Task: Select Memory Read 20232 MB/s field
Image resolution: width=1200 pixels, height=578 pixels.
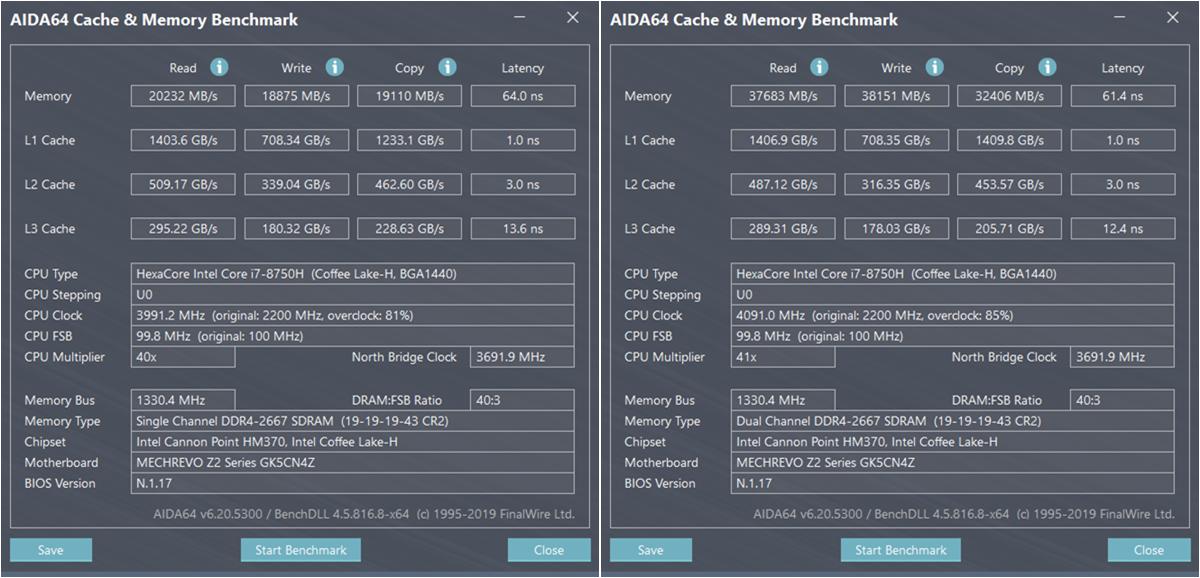Action: (x=182, y=96)
